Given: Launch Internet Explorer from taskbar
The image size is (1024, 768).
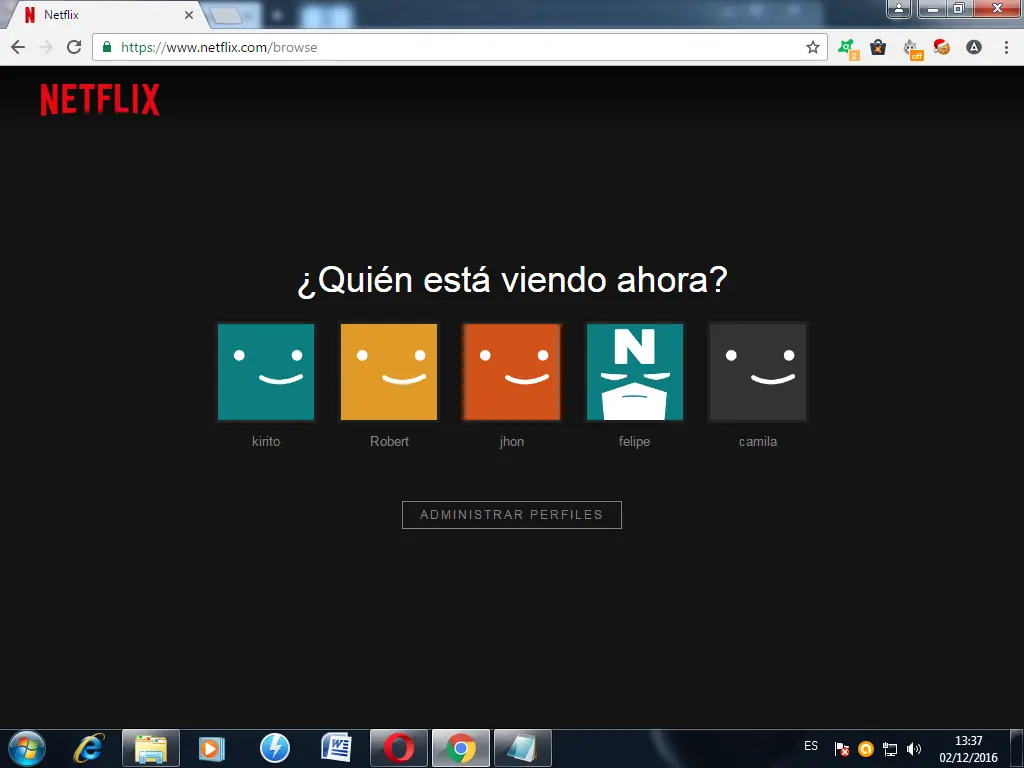Looking at the screenshot, I should [x=89, y=748].
